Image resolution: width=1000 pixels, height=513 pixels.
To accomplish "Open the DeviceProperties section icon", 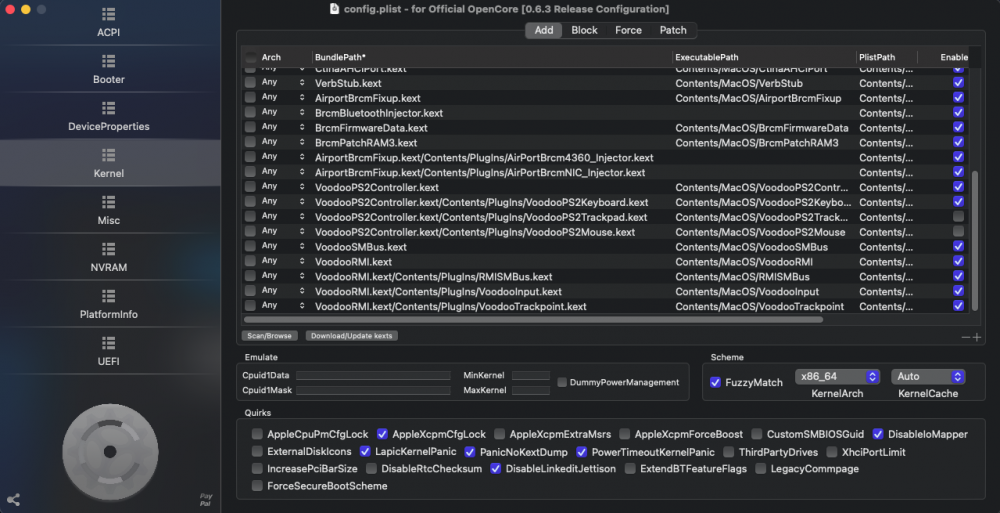I will [x=108, y=108].
